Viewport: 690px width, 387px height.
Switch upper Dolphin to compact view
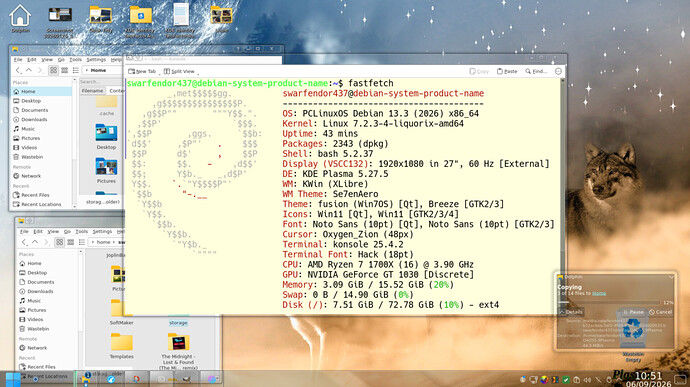coord(65,70)
